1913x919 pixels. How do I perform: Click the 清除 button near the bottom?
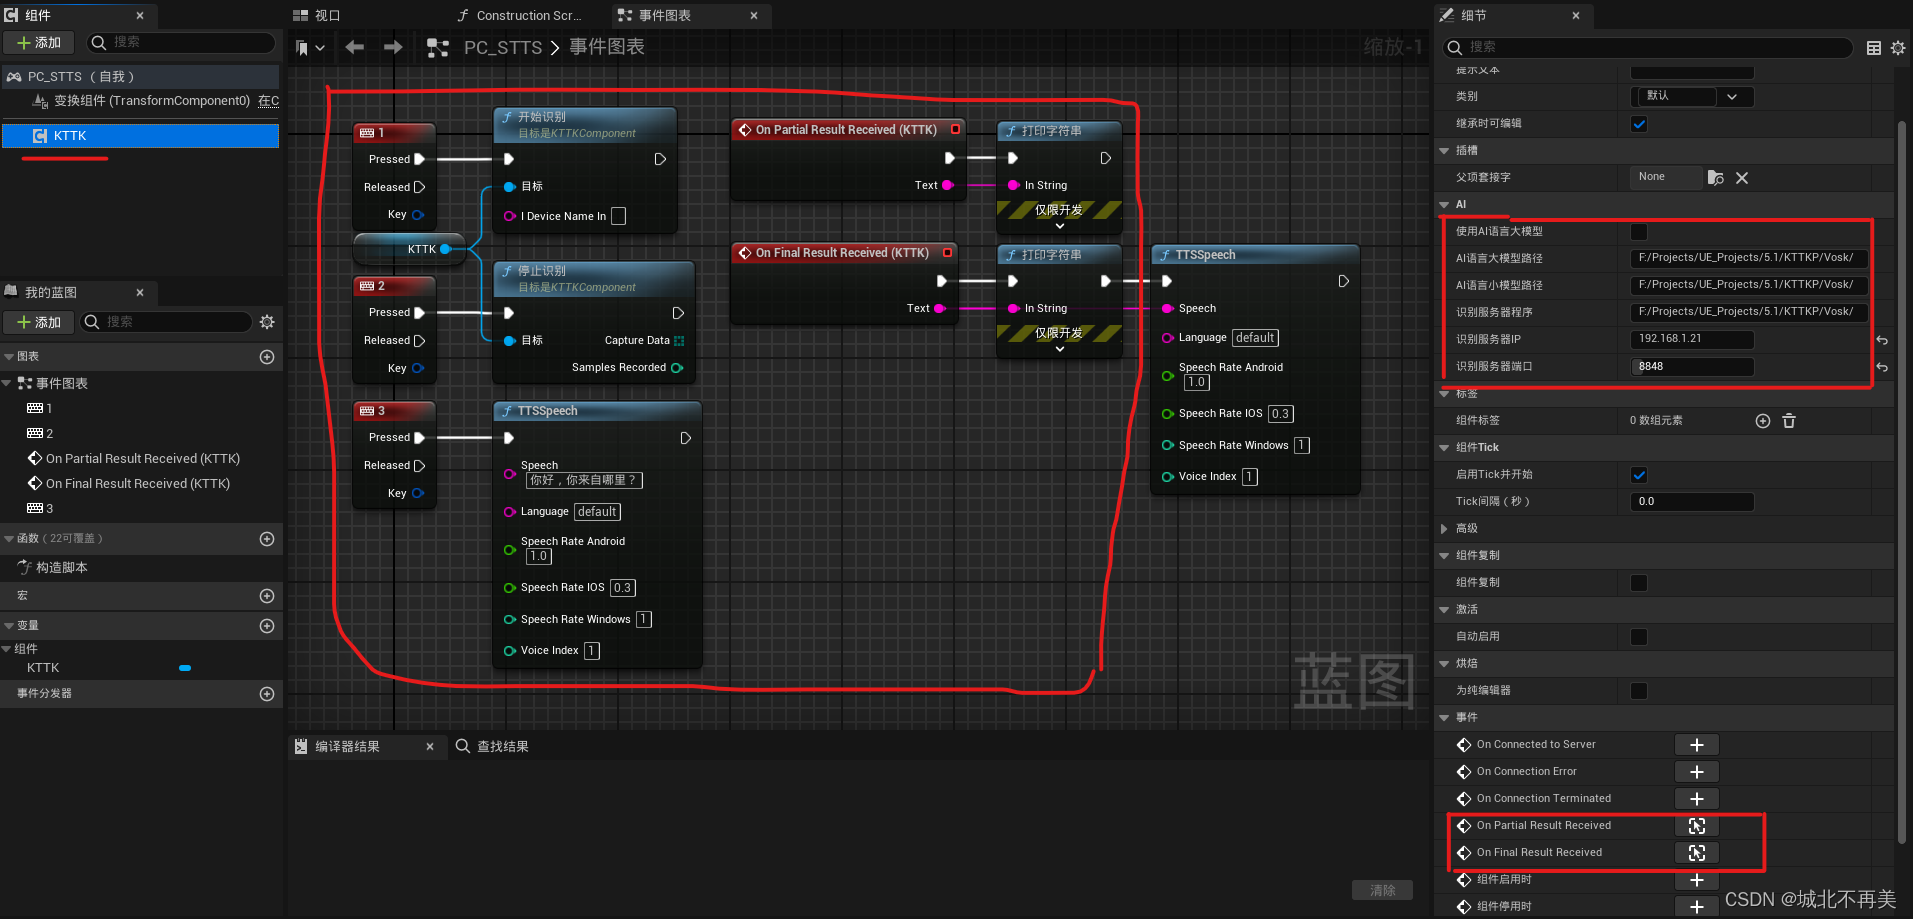pos(1382,889)
